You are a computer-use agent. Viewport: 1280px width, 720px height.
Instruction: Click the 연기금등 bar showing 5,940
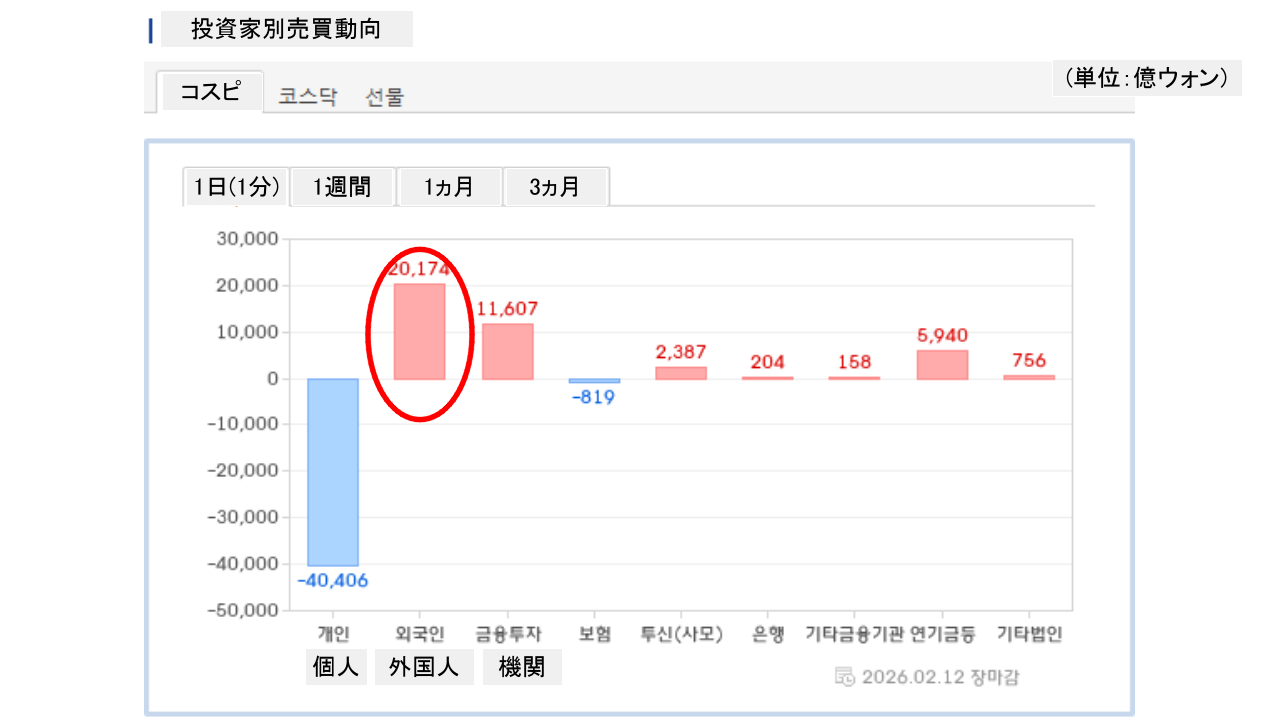942,365
